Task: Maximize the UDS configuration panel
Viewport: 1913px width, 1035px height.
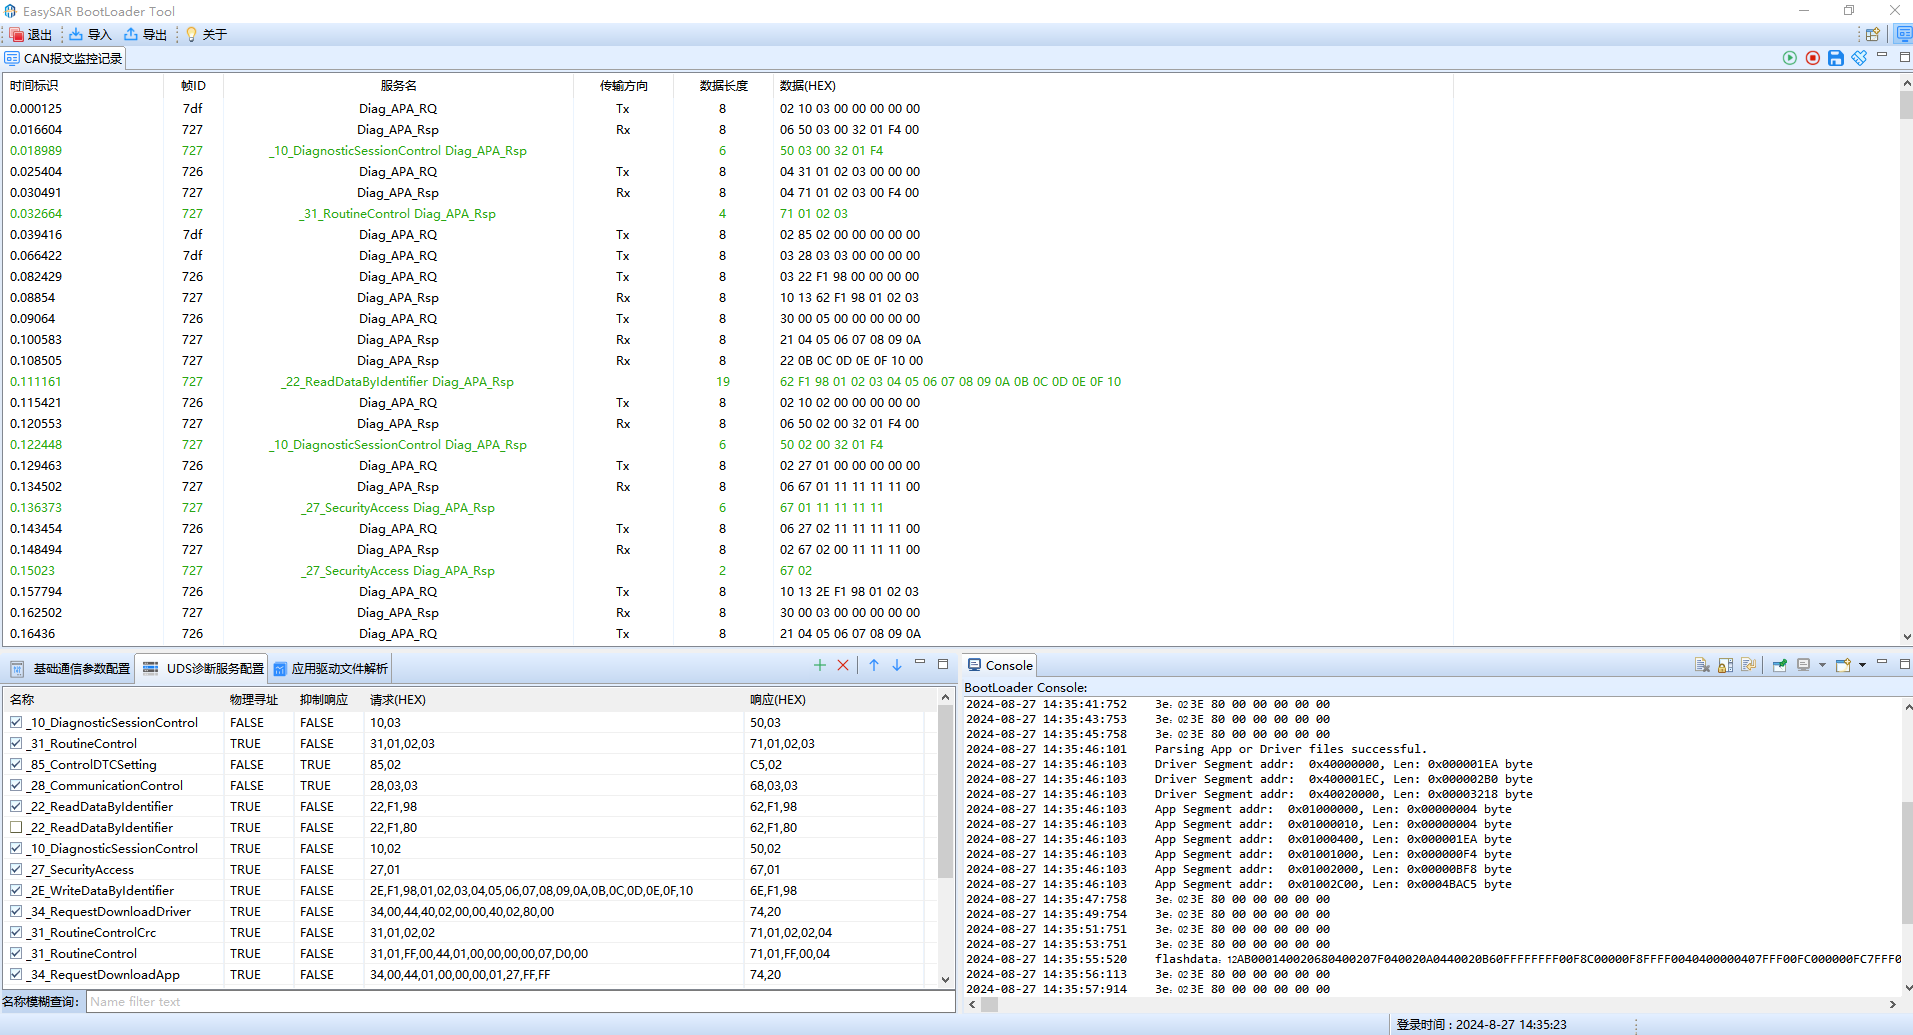Action: point(943,664)
